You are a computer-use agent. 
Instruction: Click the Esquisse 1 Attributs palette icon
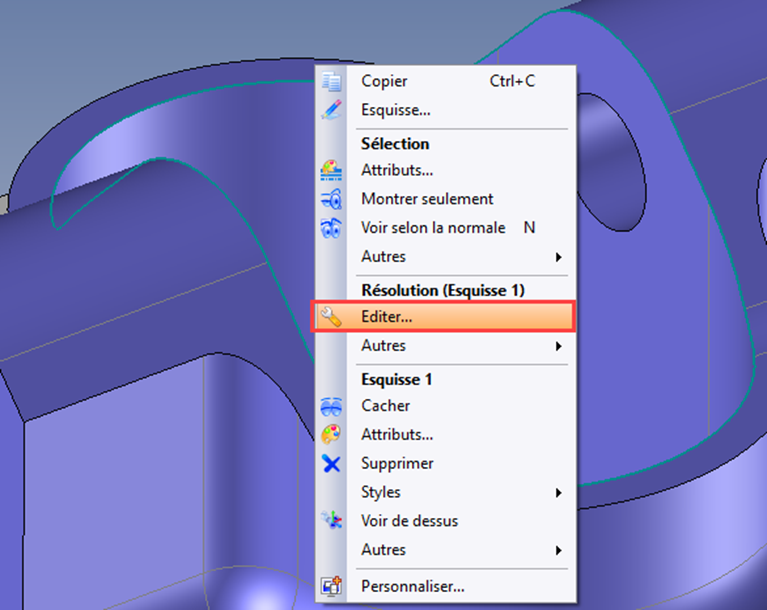click(331, 434)
